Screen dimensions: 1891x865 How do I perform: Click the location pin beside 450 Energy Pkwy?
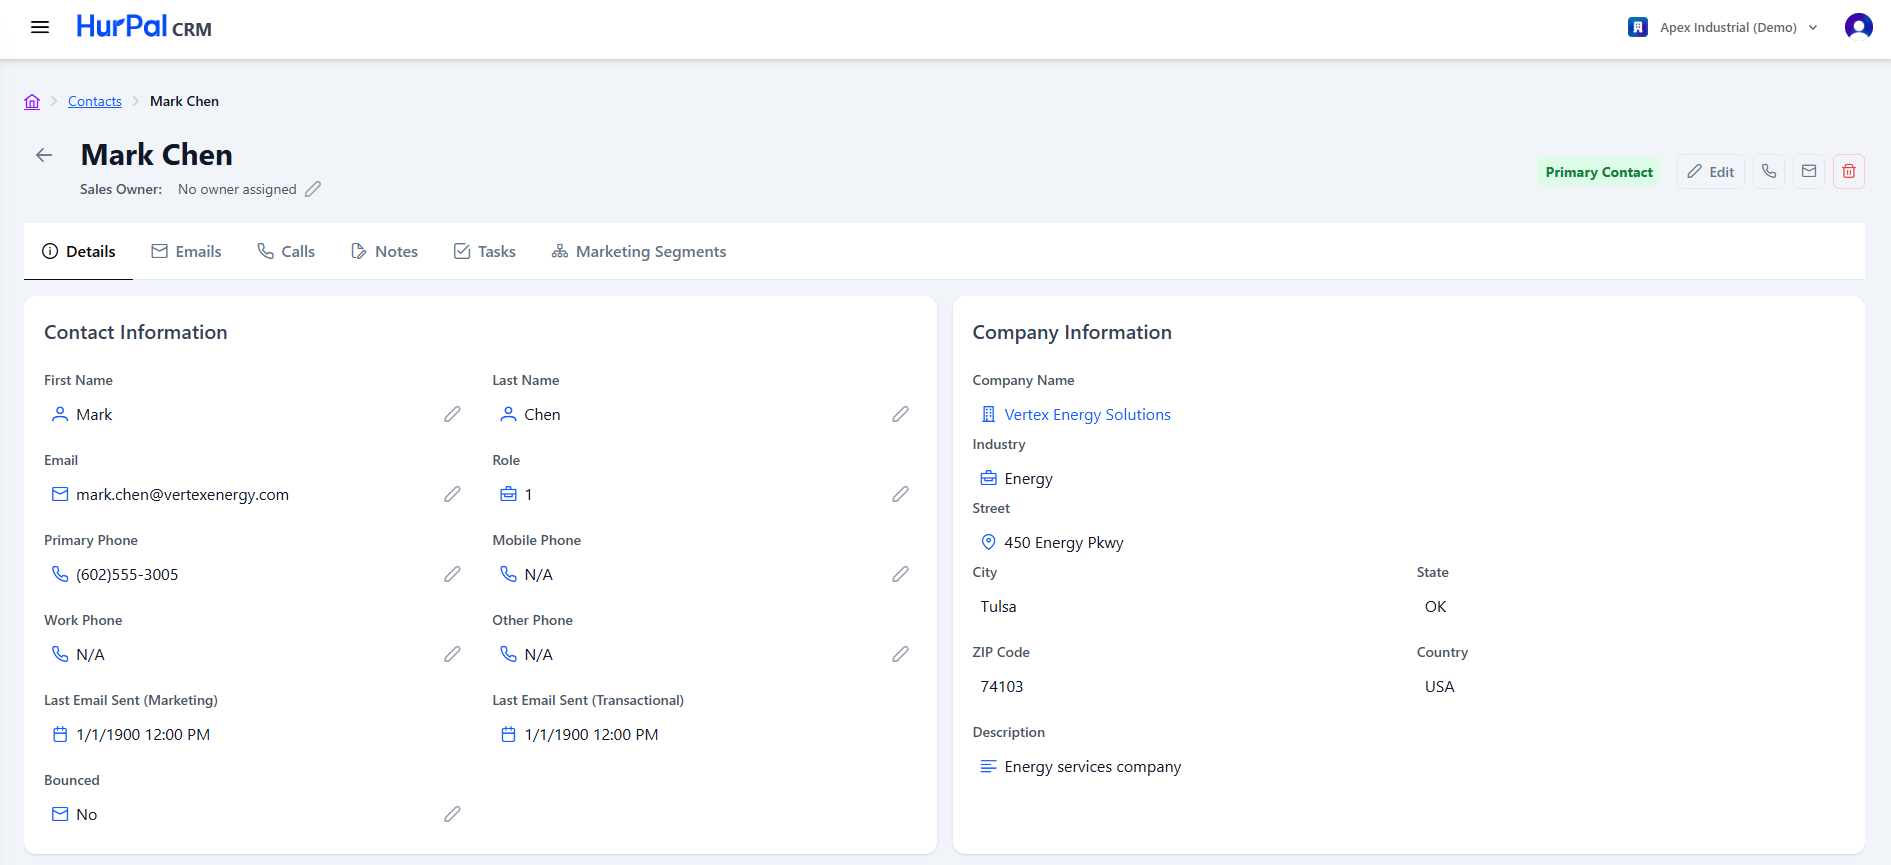click(988, 542)
